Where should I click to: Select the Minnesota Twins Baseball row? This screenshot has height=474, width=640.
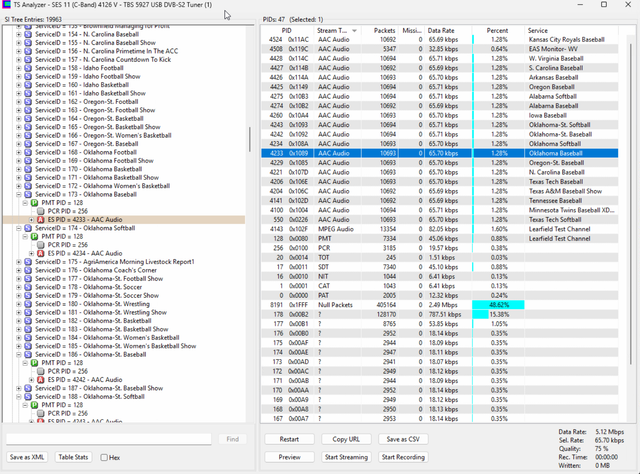(439, 210)
